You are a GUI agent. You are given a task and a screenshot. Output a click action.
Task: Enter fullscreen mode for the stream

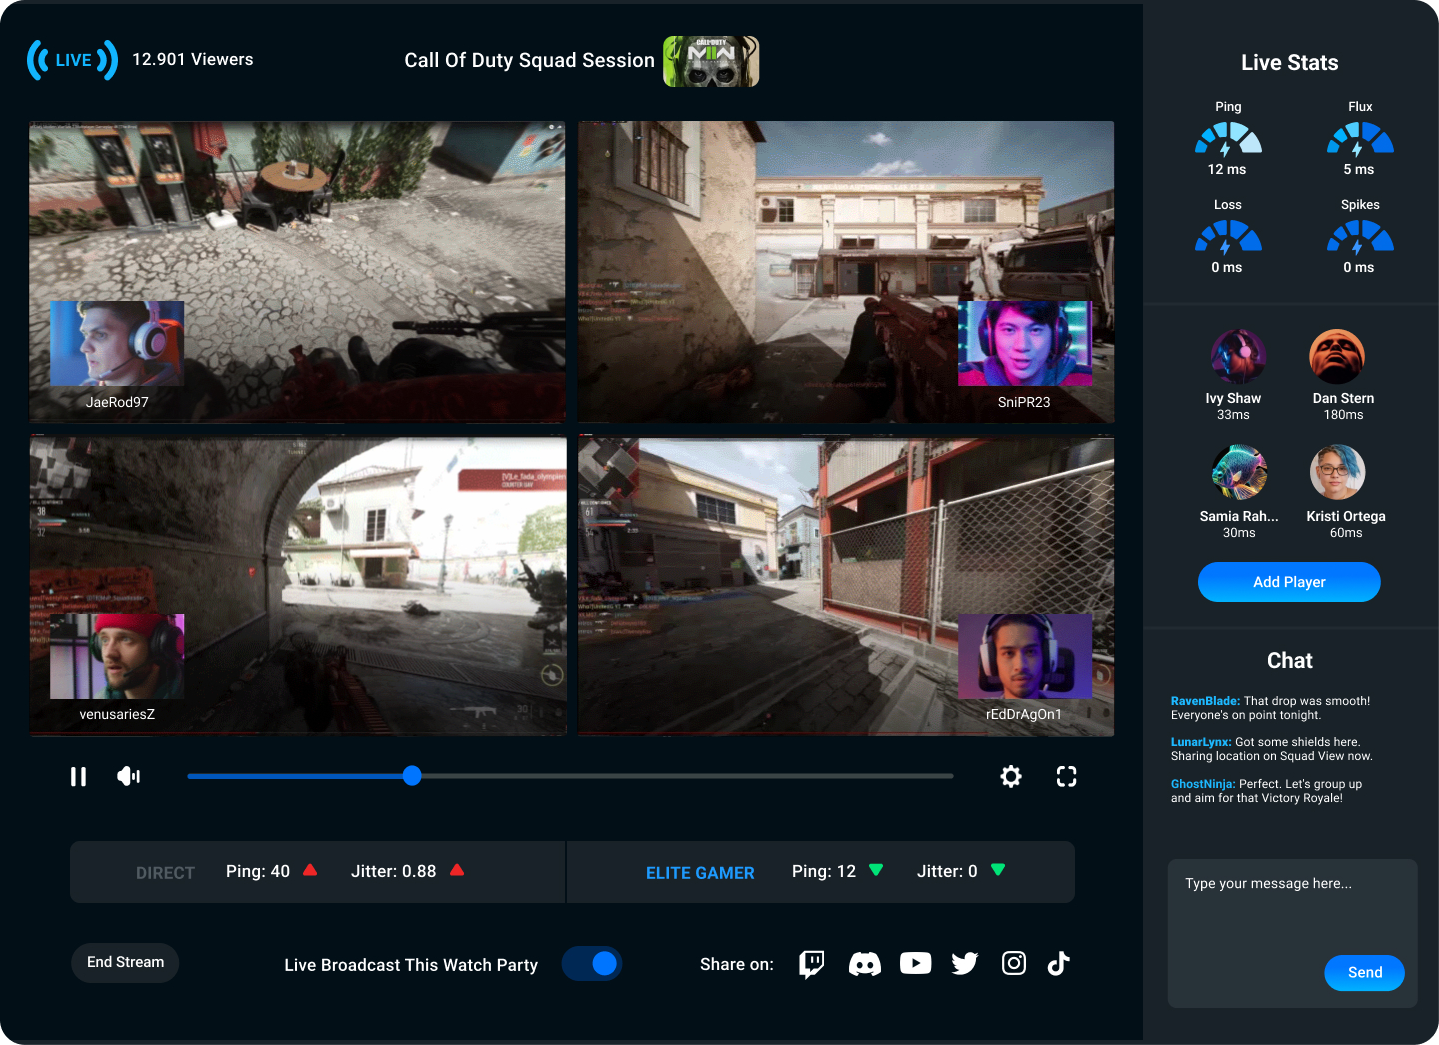(1066, 777)
